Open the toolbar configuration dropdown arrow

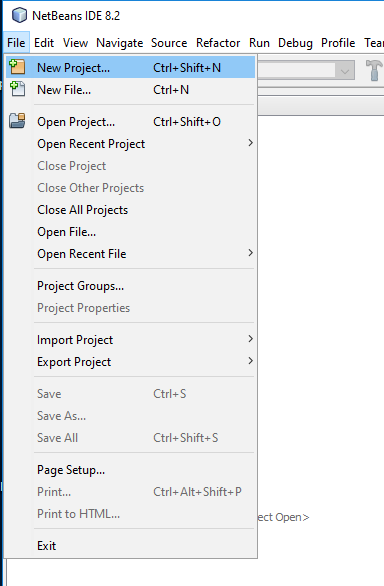345,71
